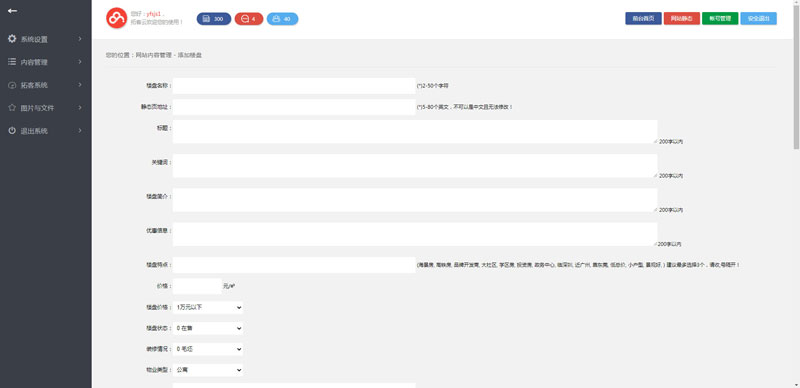Click the green 帐号管理 button
The height and width of the screenshot is (388, 800).
pos(720,18)
